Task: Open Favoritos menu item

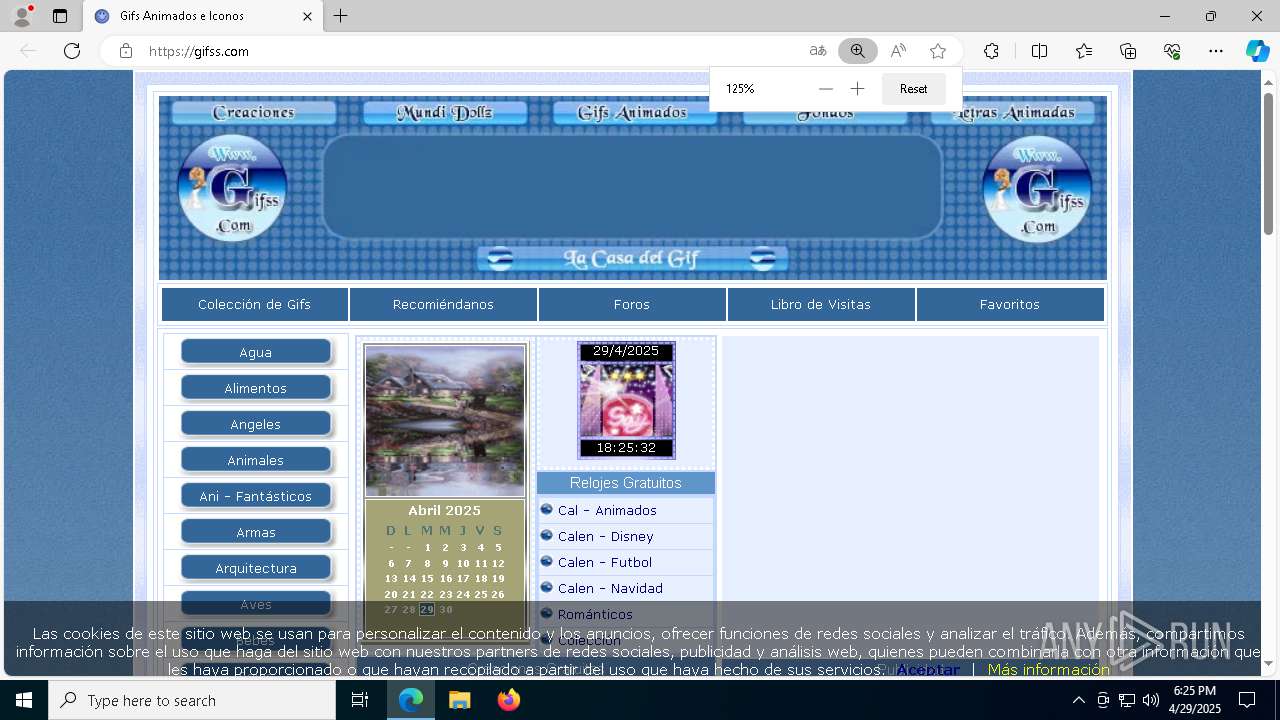Action: click(1010, 305)
